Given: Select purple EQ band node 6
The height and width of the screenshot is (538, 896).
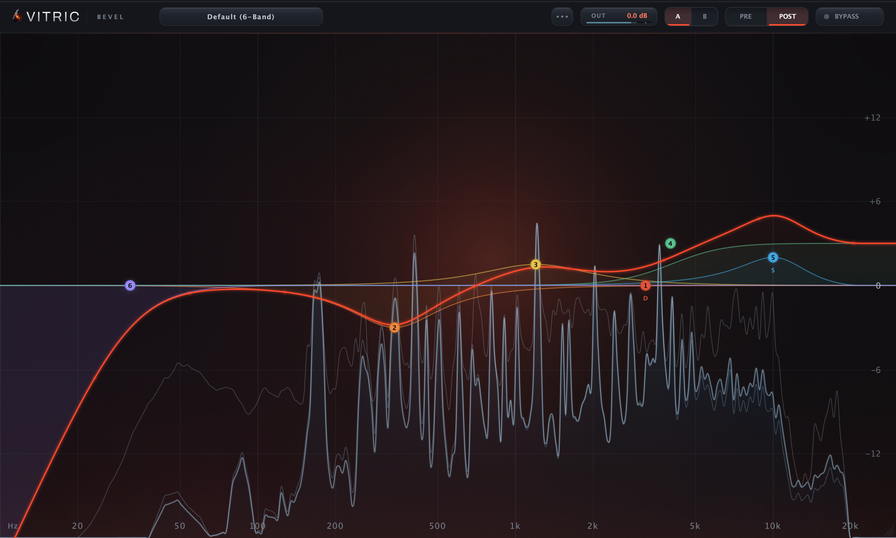Looking at the screenshot, I should click(x=130, y=285).
